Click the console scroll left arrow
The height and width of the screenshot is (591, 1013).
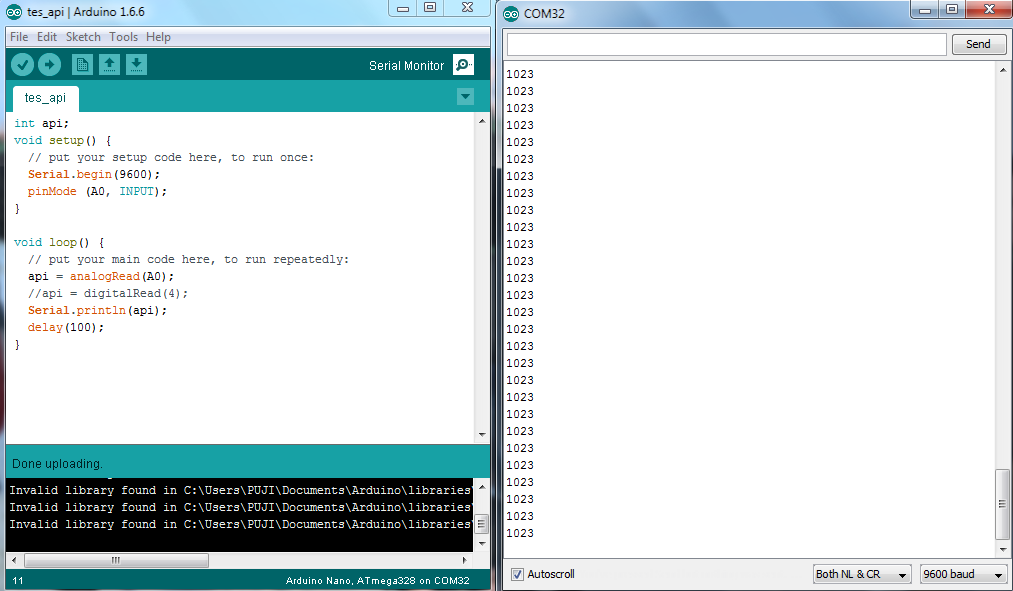[14, 560]
